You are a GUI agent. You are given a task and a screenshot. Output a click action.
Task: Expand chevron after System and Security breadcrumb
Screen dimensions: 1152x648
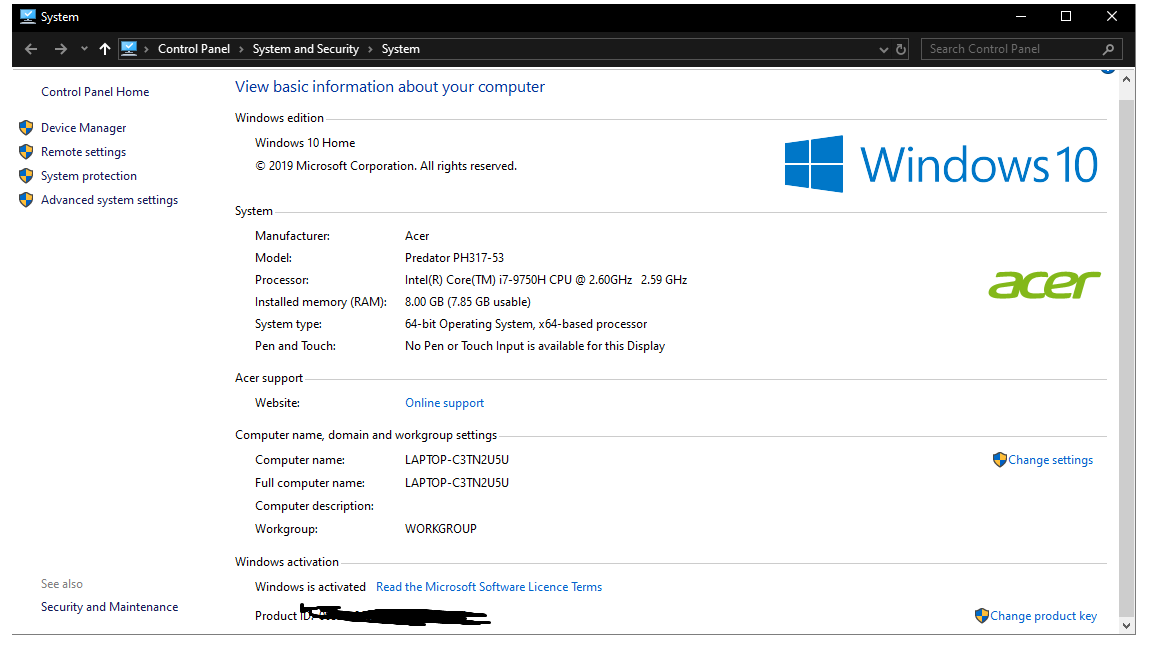370,49
